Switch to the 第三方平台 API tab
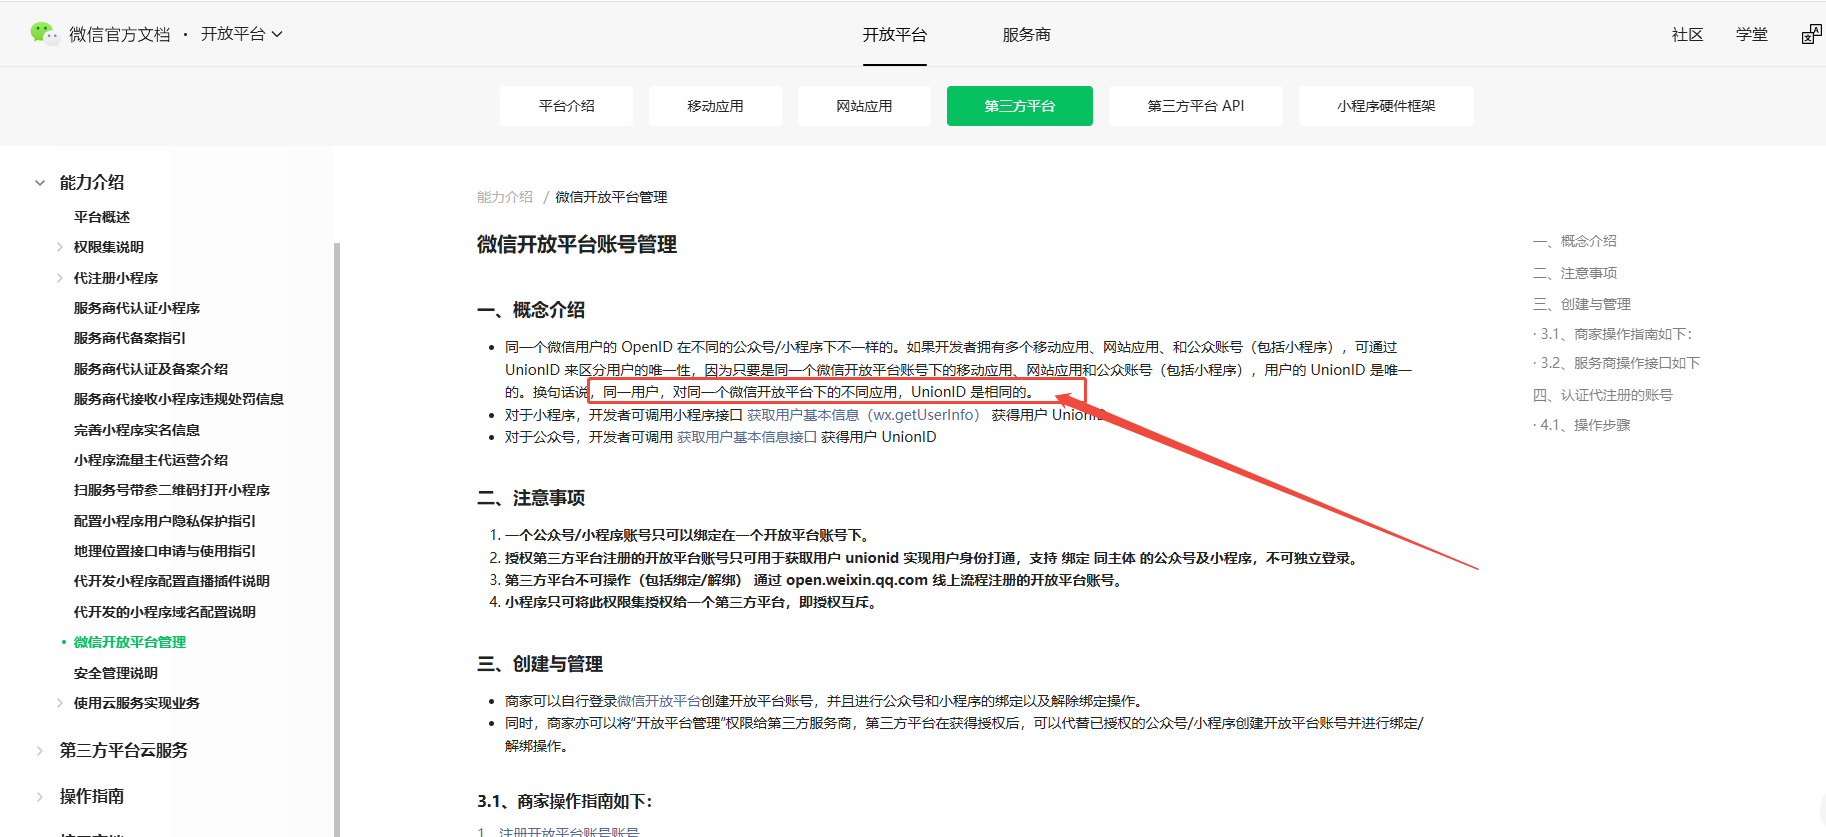The image size is (1826, 837). 1196,106
